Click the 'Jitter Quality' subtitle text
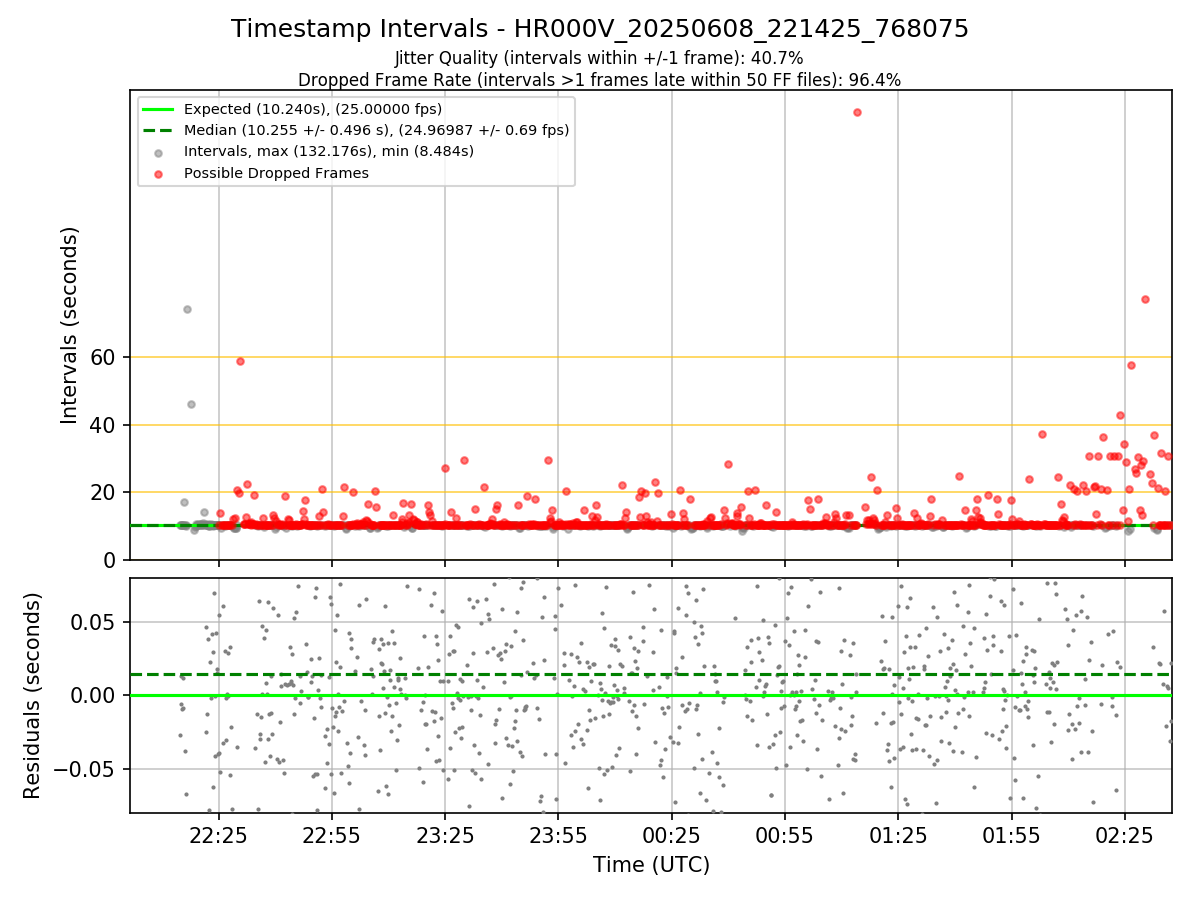Viewport: 1200px width, 900px height. coord(600,58)
